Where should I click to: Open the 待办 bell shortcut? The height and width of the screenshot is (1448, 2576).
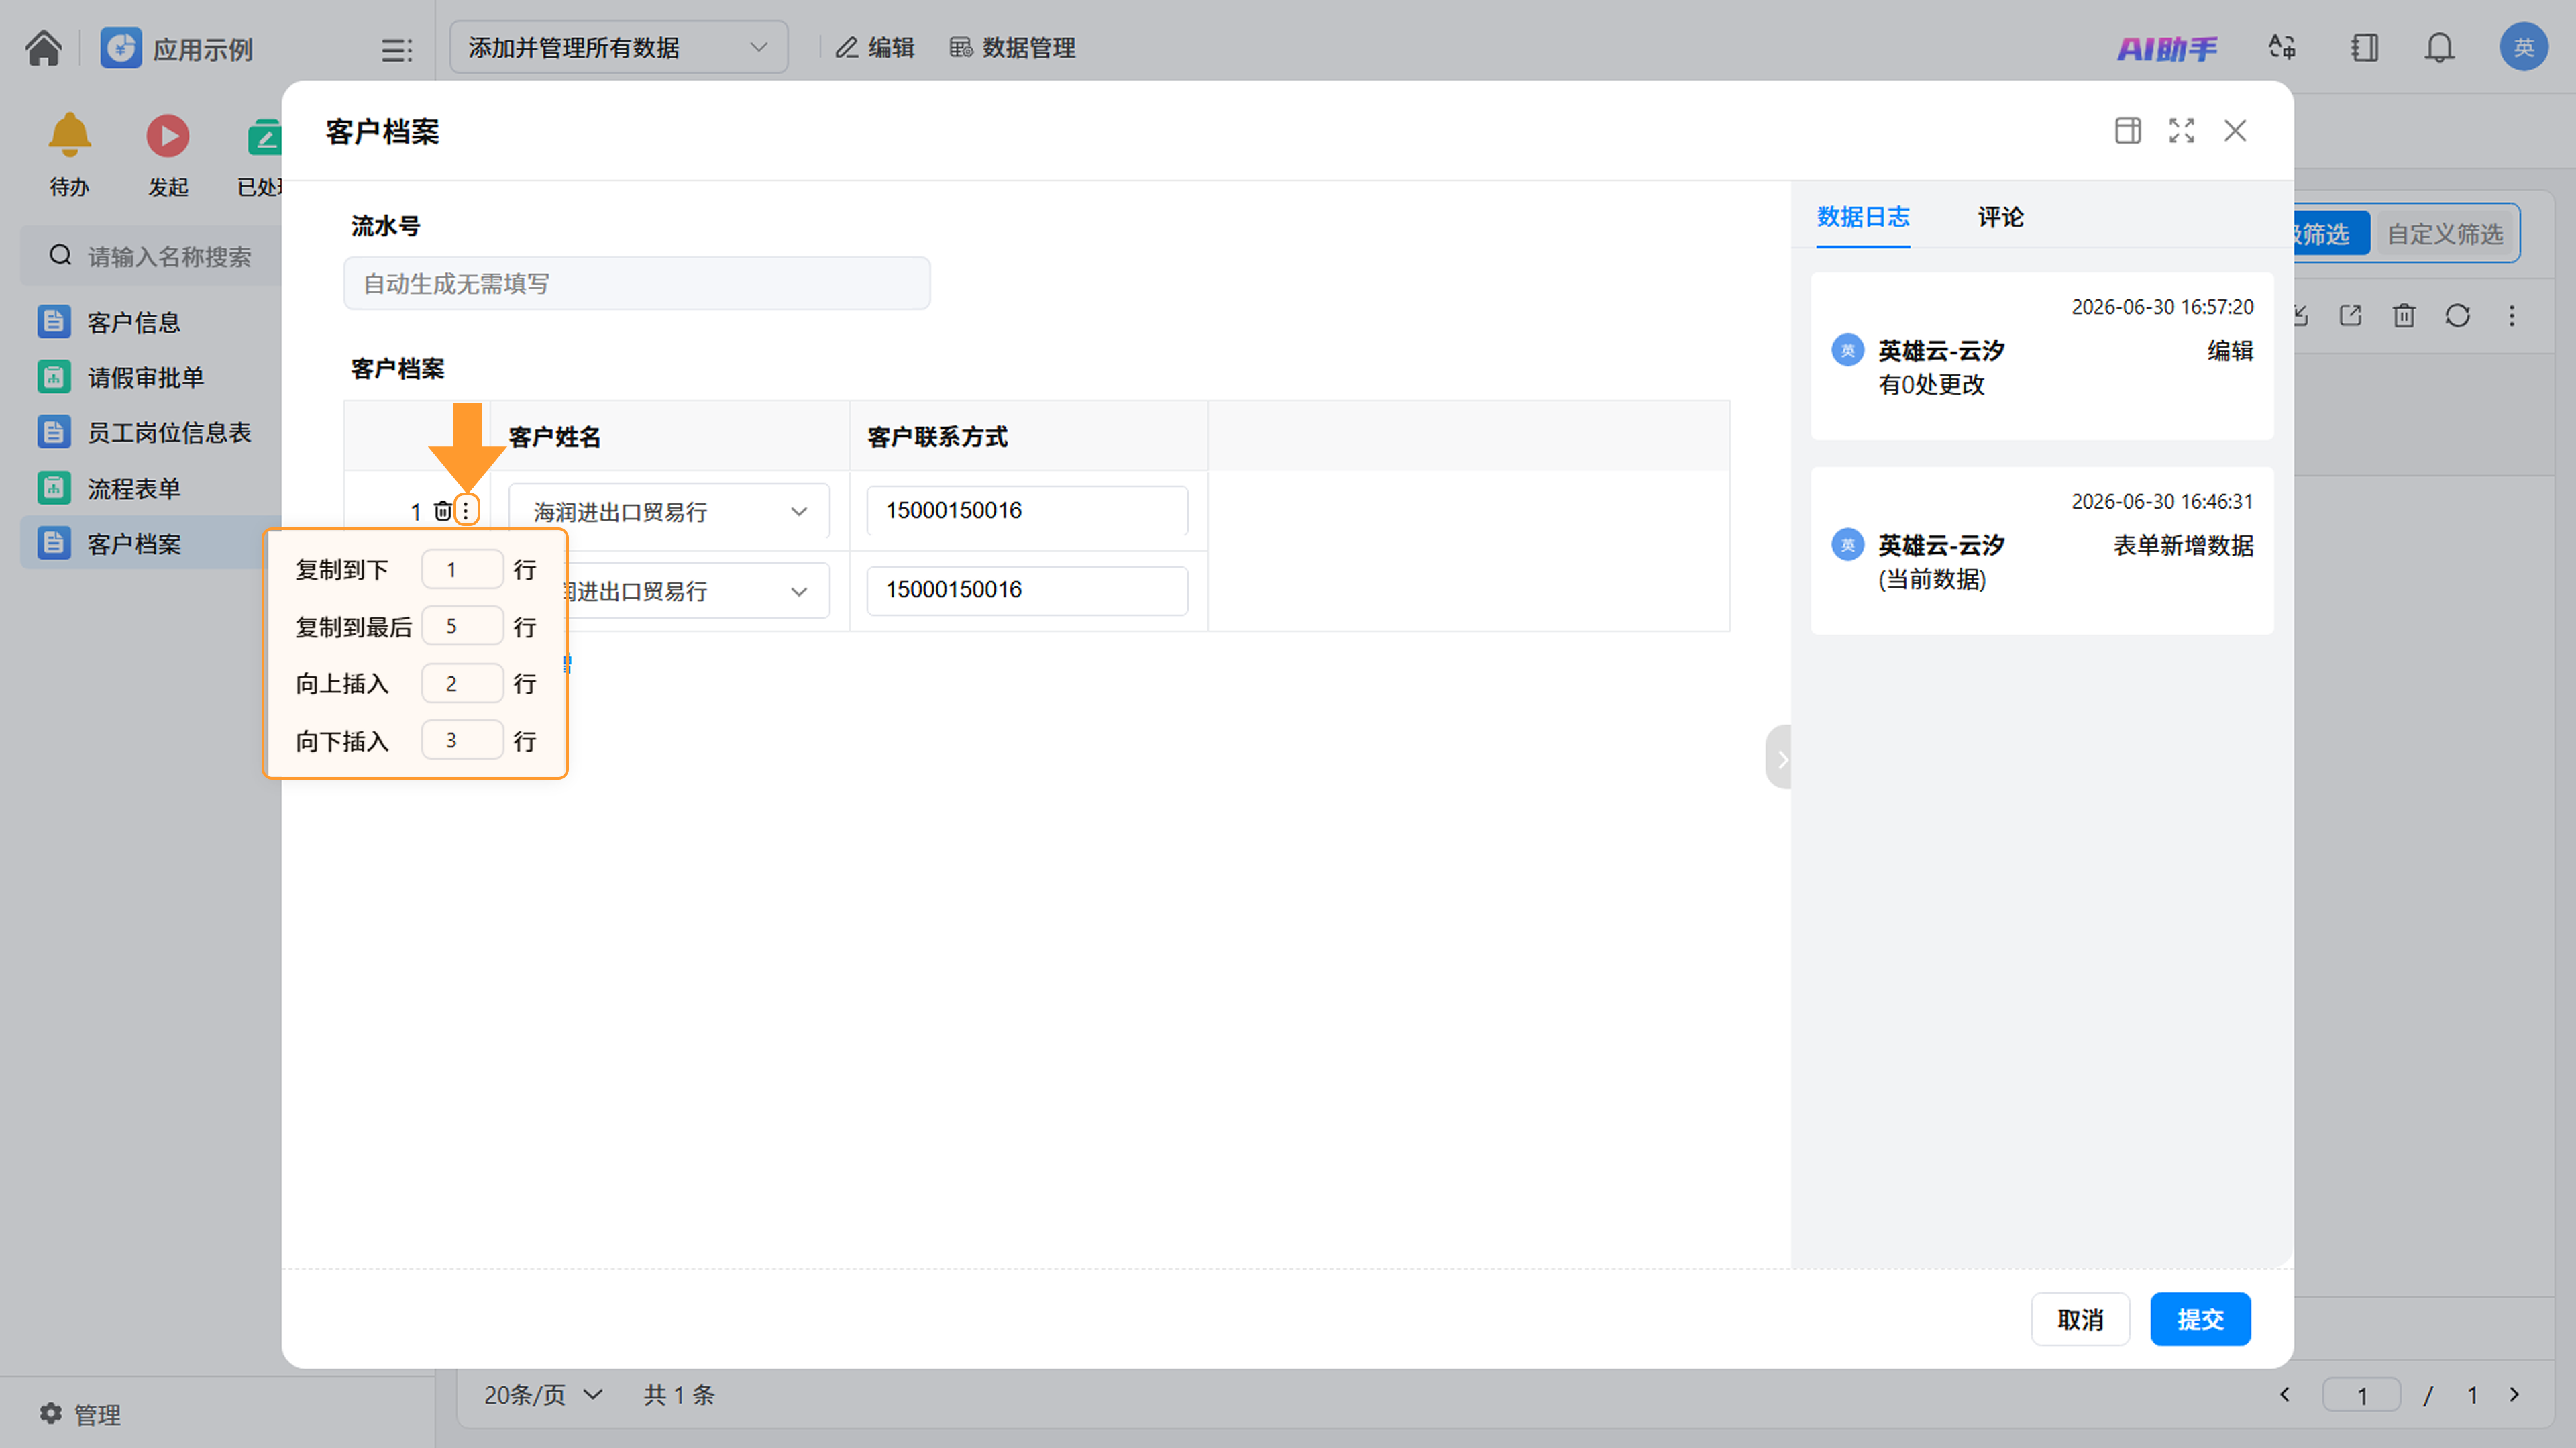[x=69, y=135]
